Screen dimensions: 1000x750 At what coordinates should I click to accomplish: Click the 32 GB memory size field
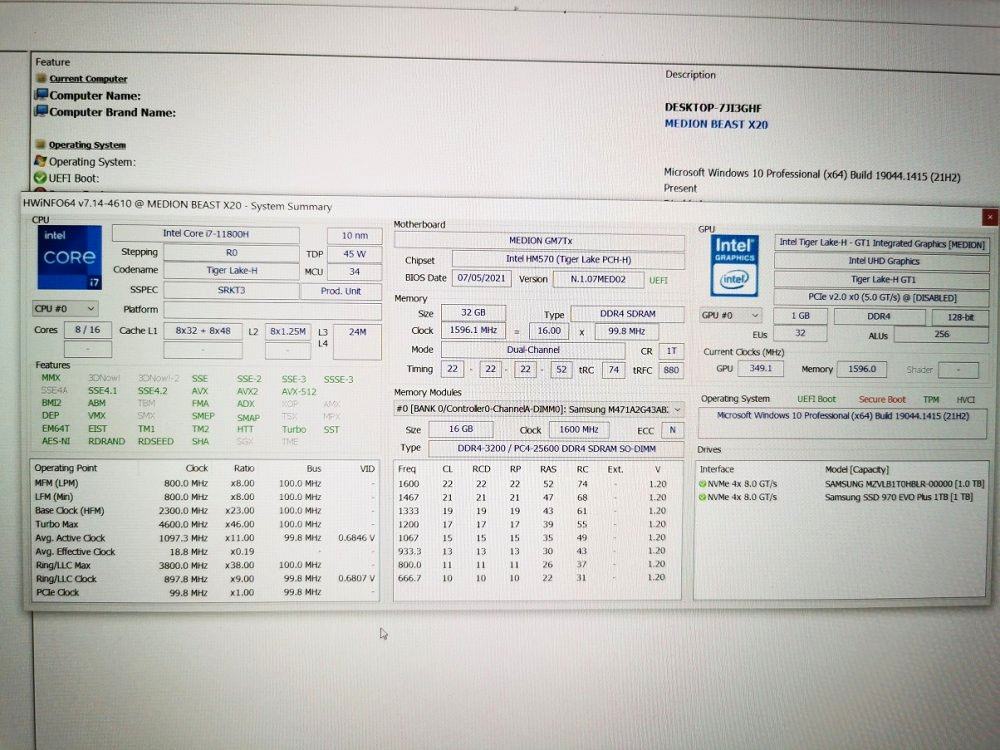click(473, 313)
